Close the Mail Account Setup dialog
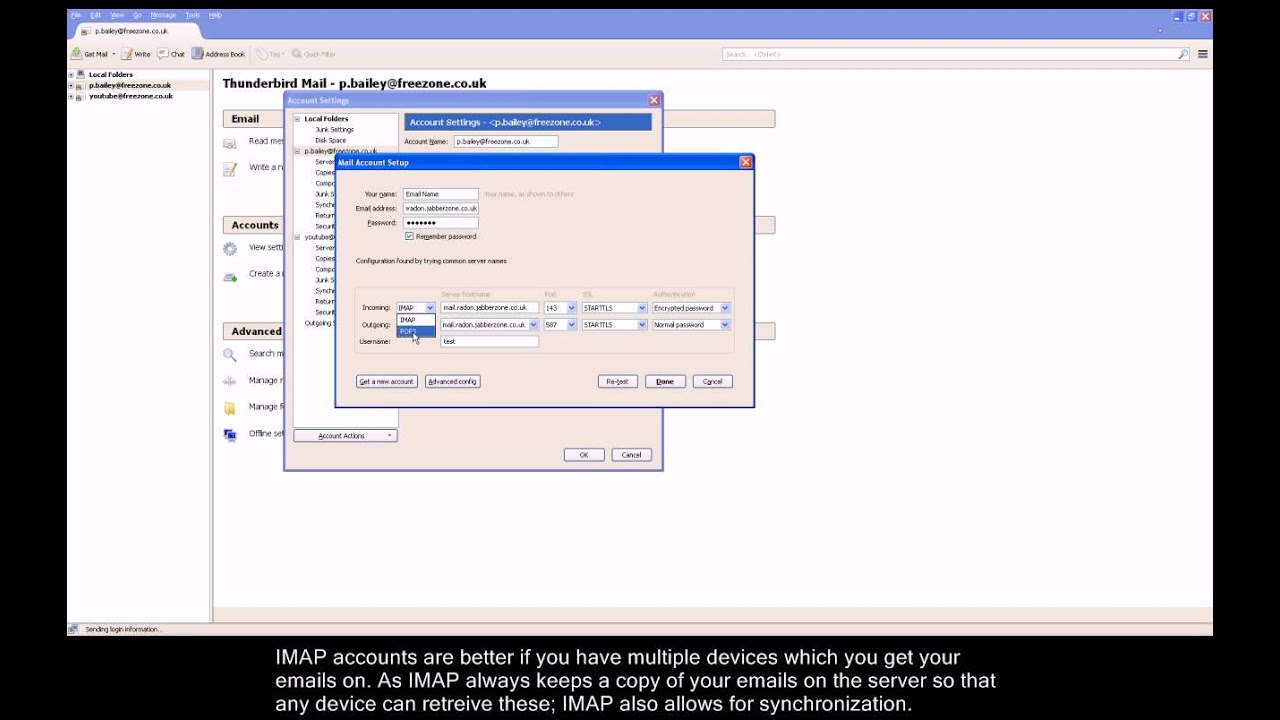Screen dimensions: 1280x720 pos(745,162)
